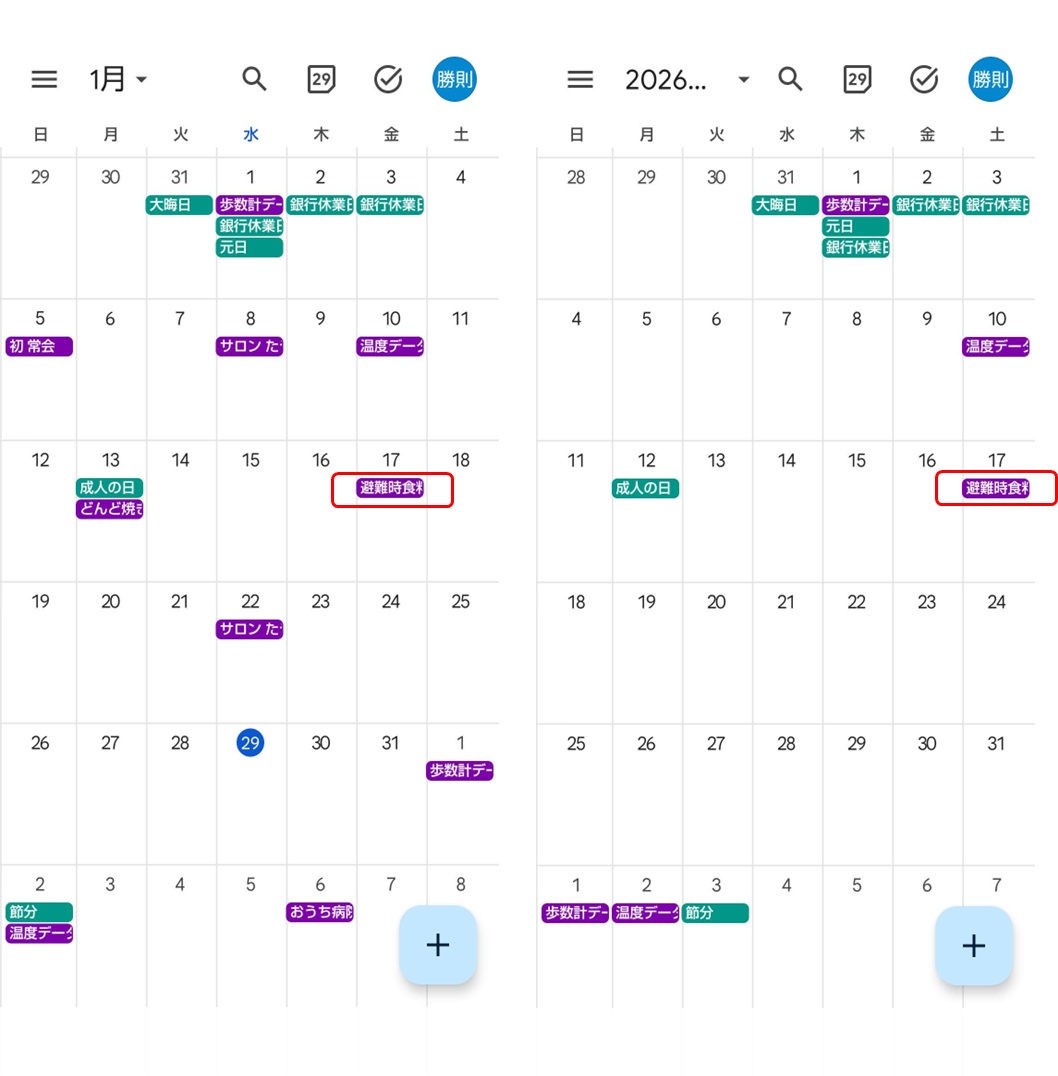Screen dimensions: 1058x1076
Task: Select today's date 29 circled in blue
Action: [x=250, y=742]
